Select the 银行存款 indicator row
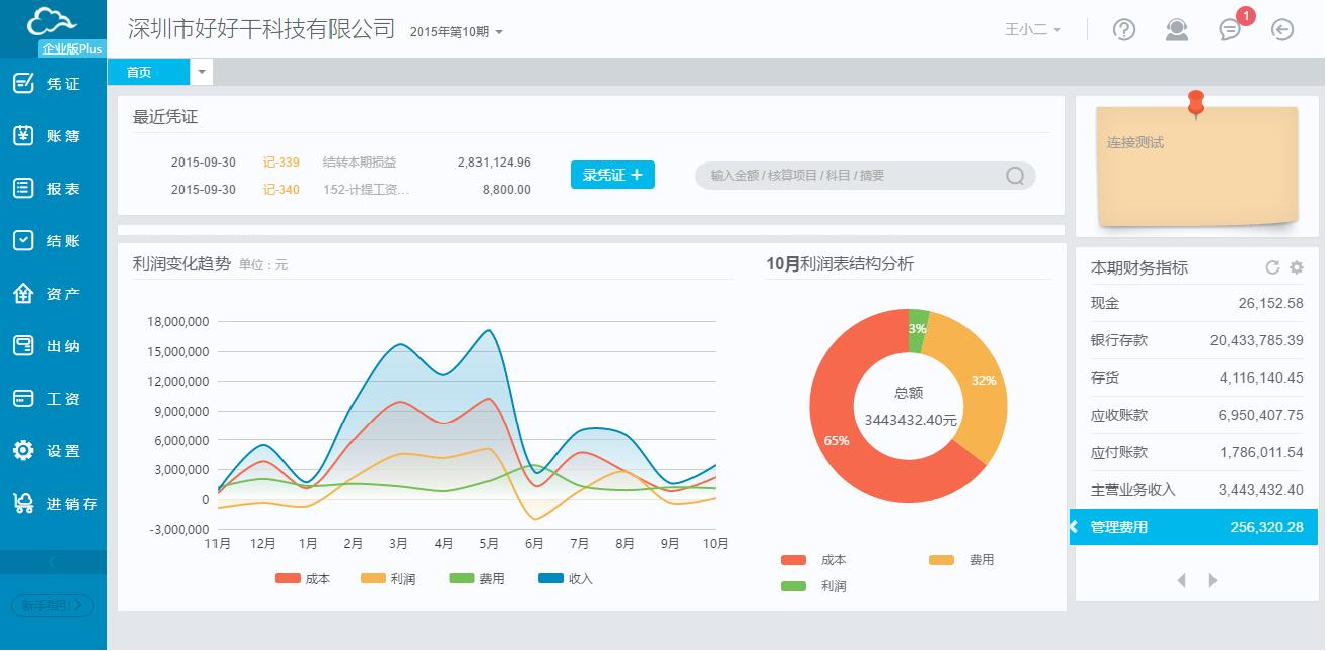 1197,340
